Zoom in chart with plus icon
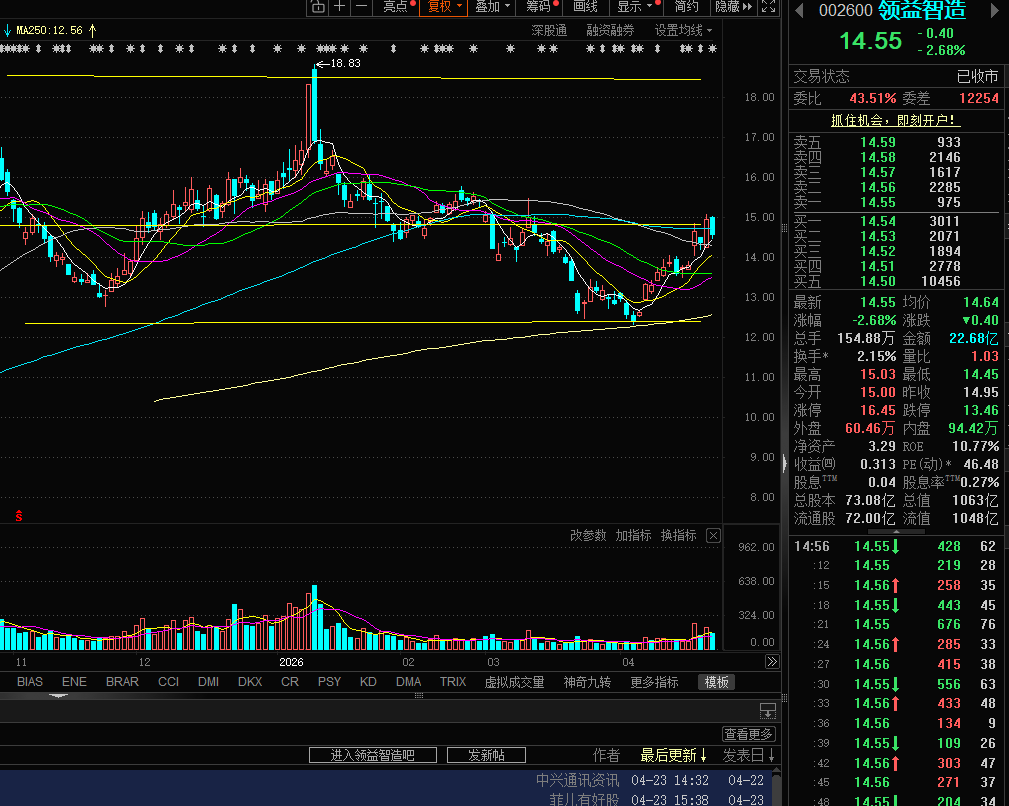 [x=340, y=7]
